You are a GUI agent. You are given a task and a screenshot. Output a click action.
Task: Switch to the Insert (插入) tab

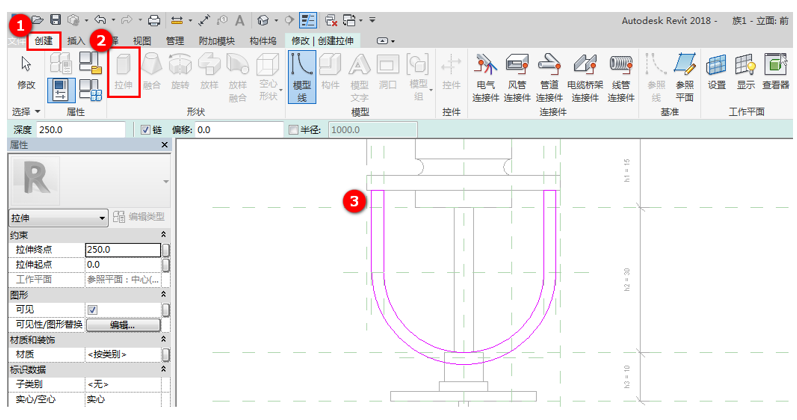pos(76,41)
